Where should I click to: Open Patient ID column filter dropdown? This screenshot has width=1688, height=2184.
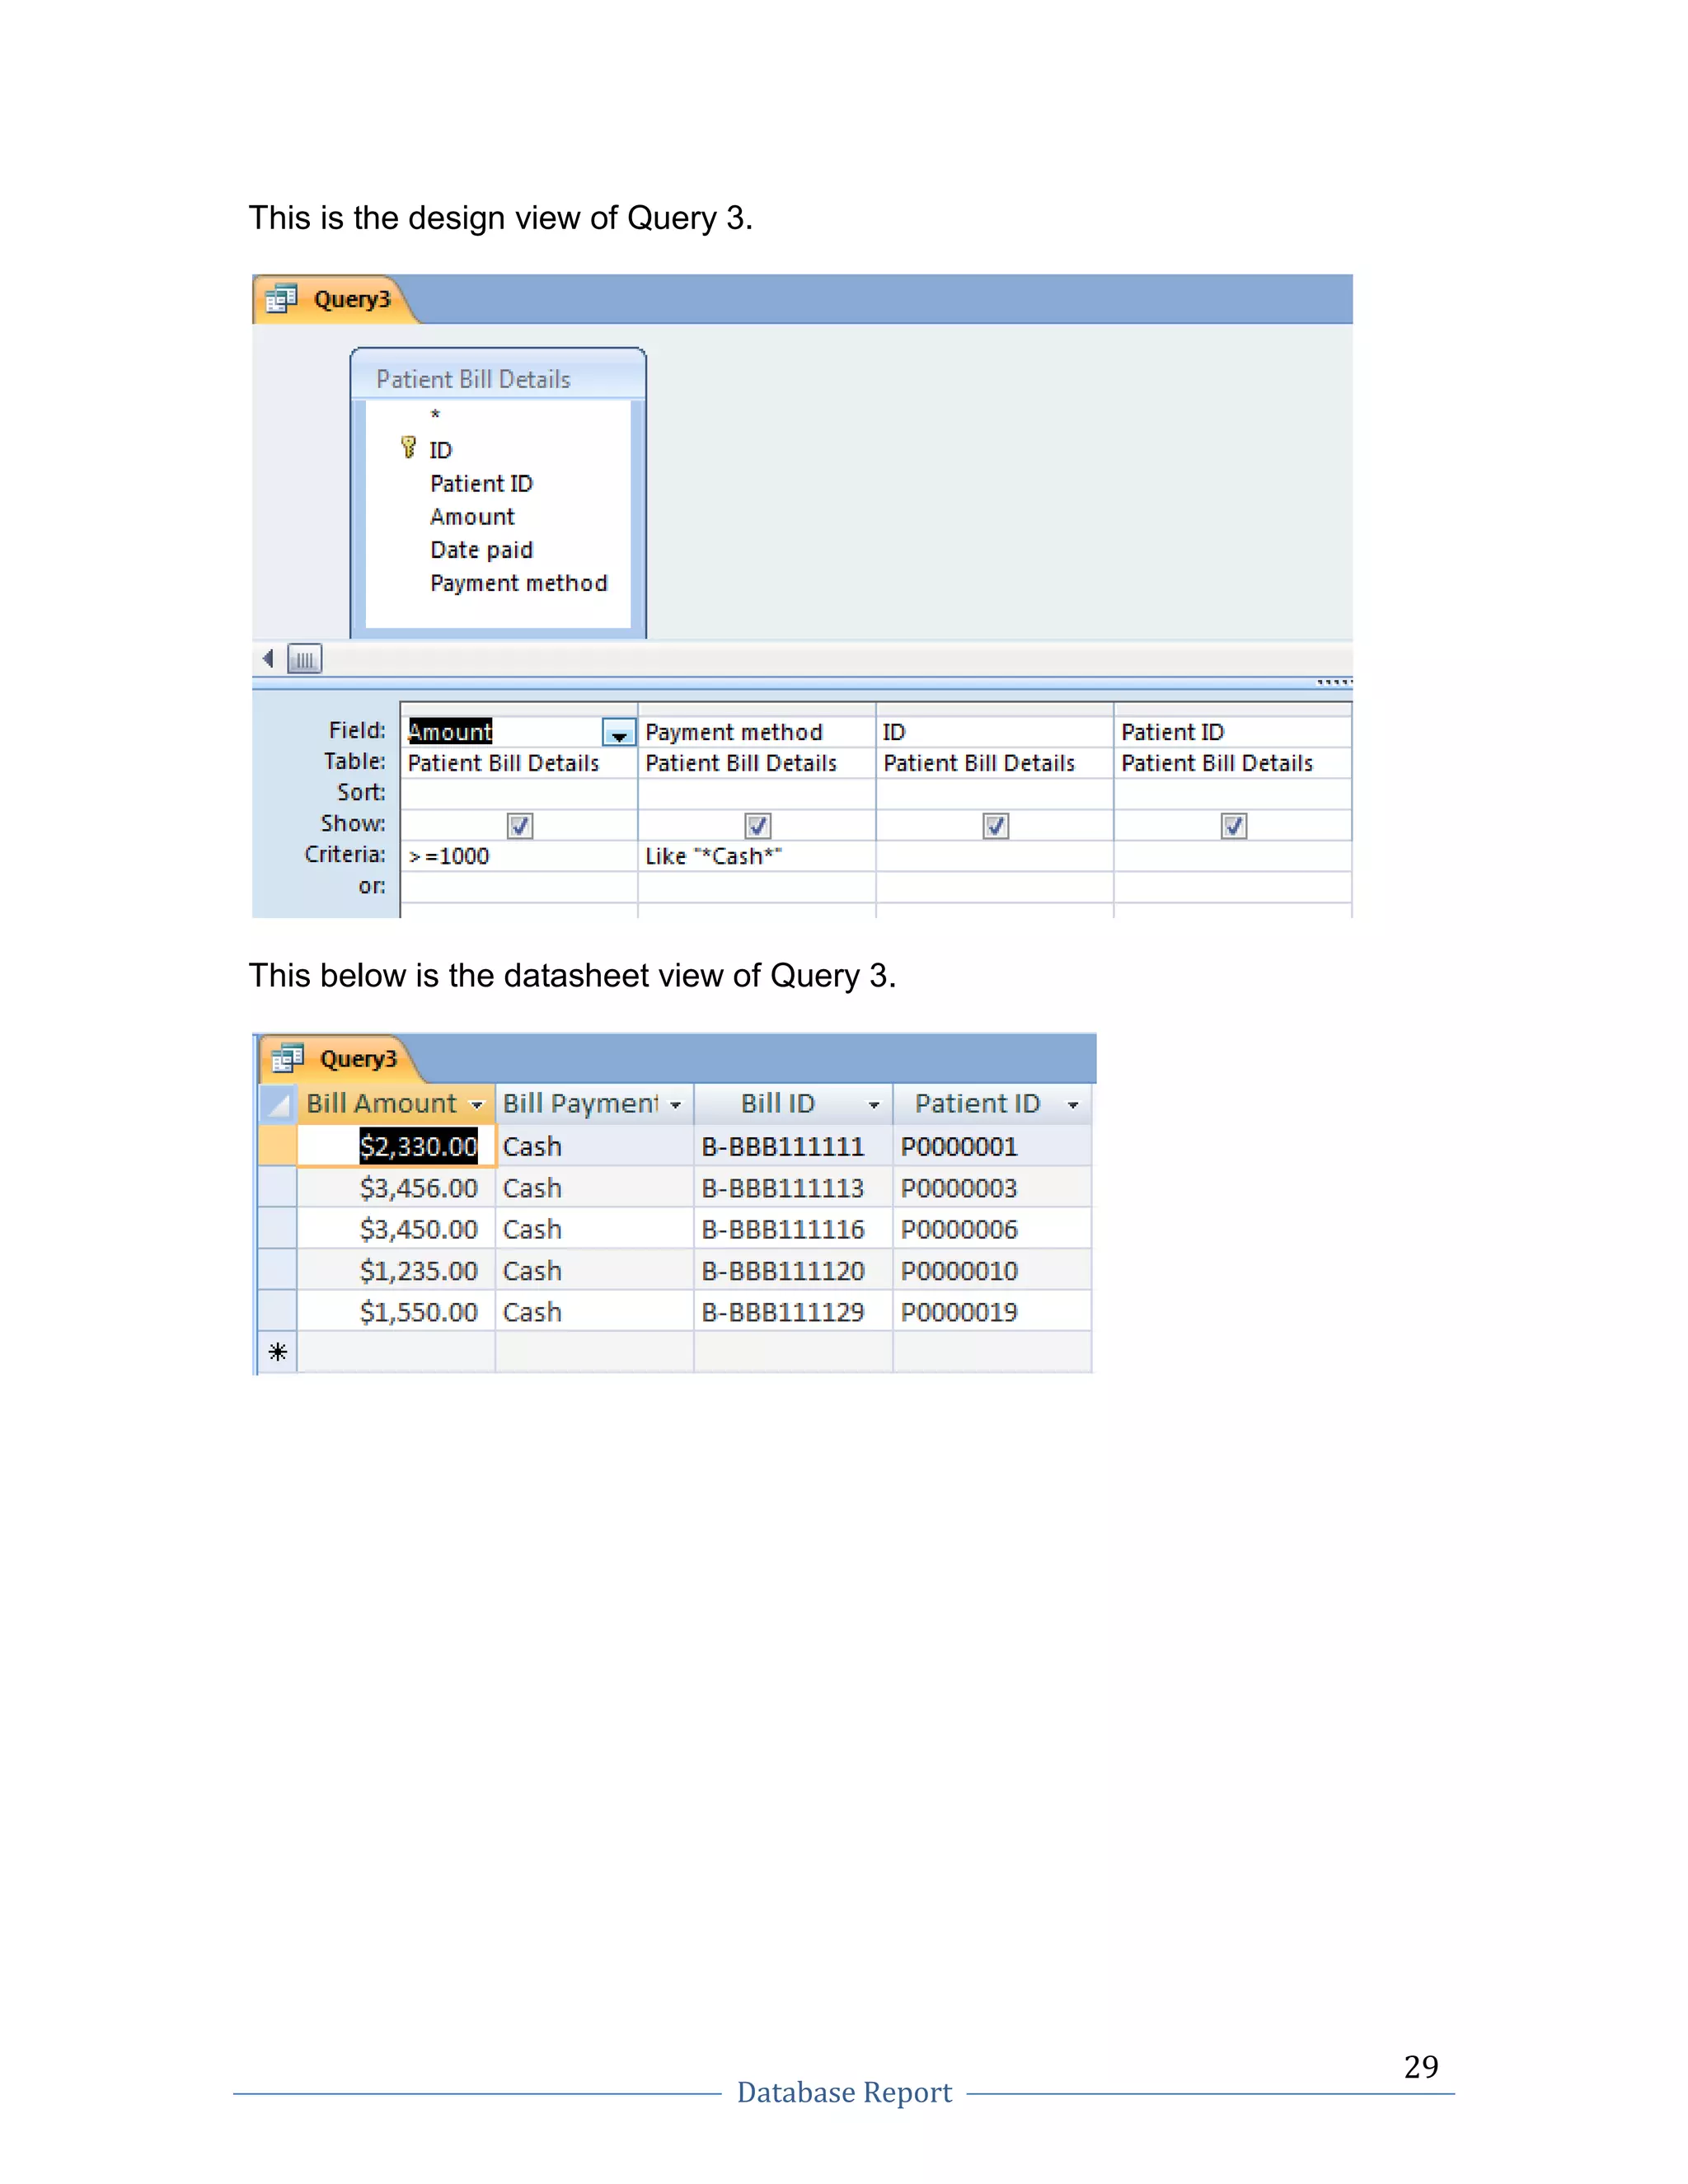tap(1073, 1105)
